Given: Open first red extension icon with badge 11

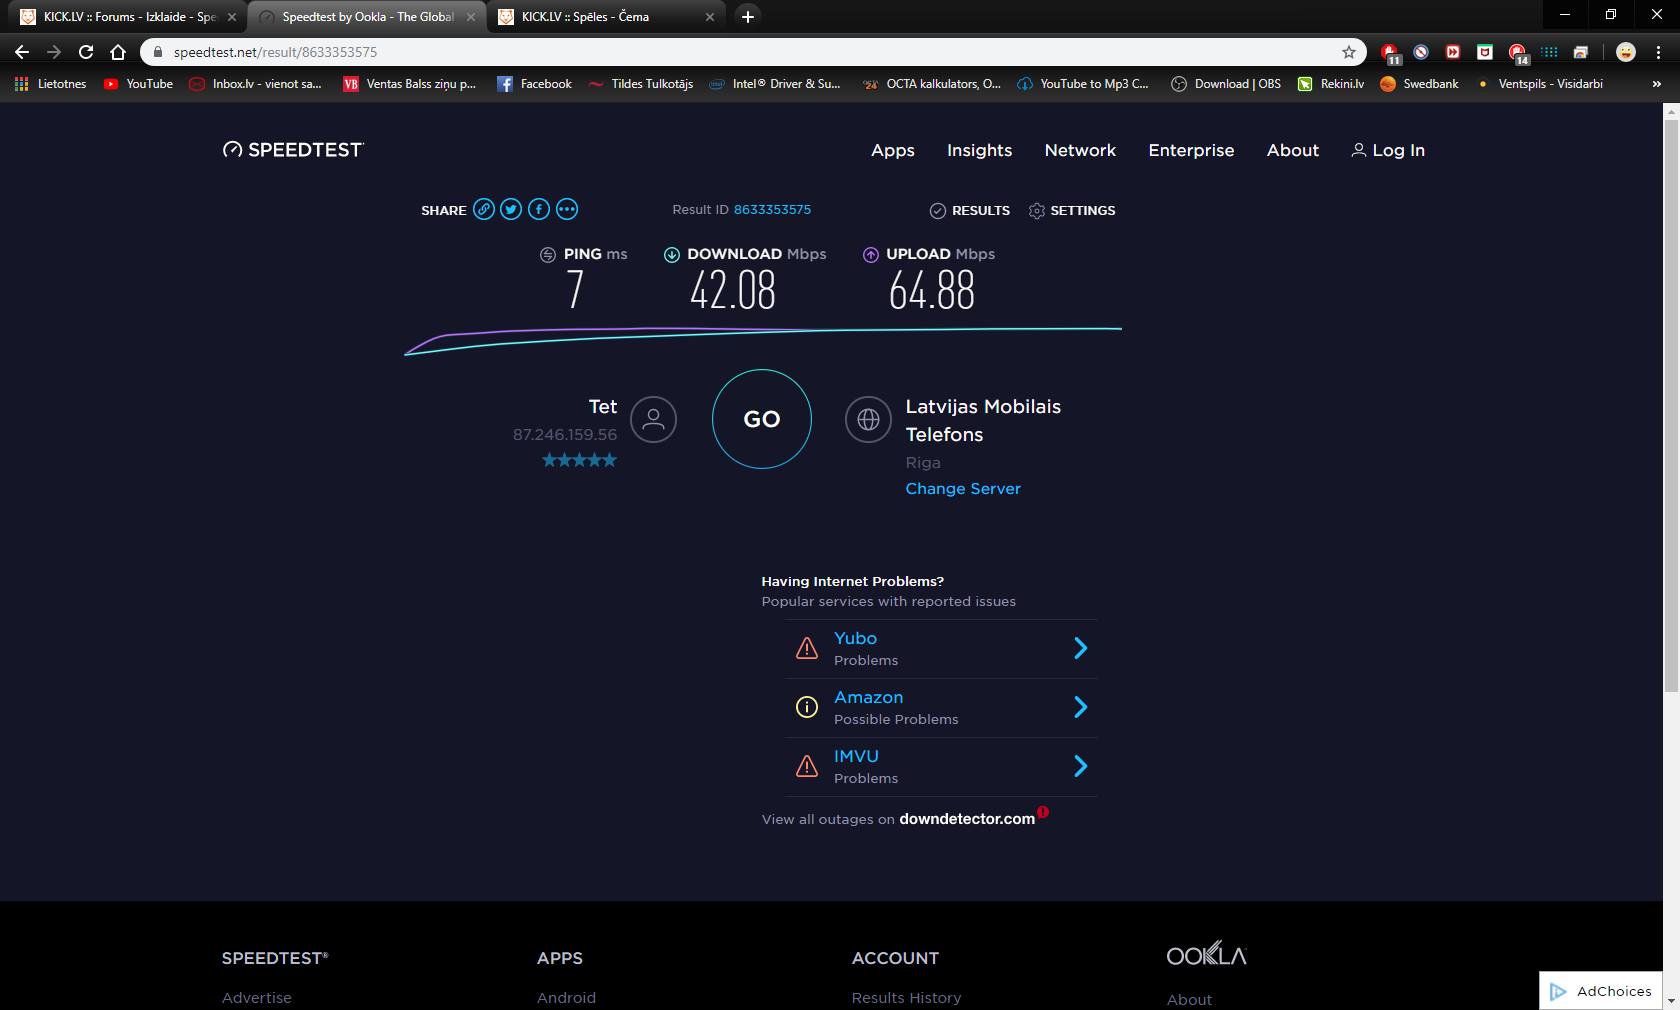Looking at the screenshot, I should [1389, 52].
